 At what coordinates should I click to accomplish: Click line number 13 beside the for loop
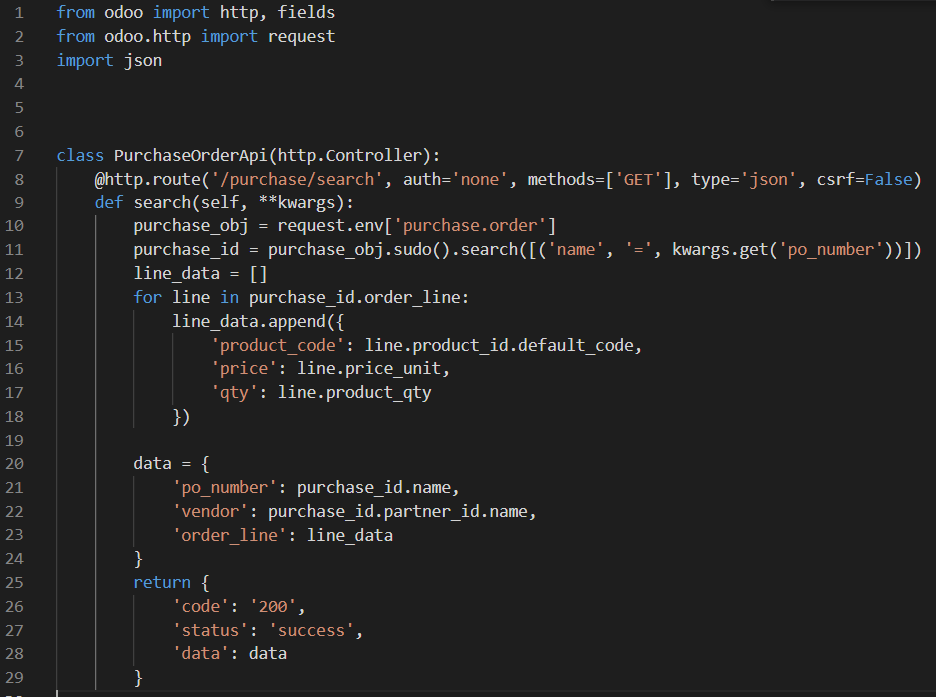(18, 296)
